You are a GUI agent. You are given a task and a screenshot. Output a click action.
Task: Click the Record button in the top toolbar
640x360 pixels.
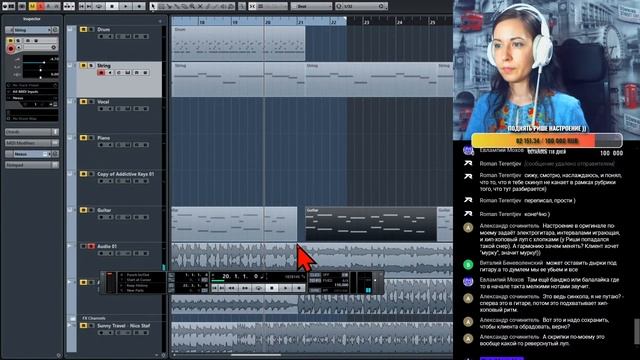point(139,6)
